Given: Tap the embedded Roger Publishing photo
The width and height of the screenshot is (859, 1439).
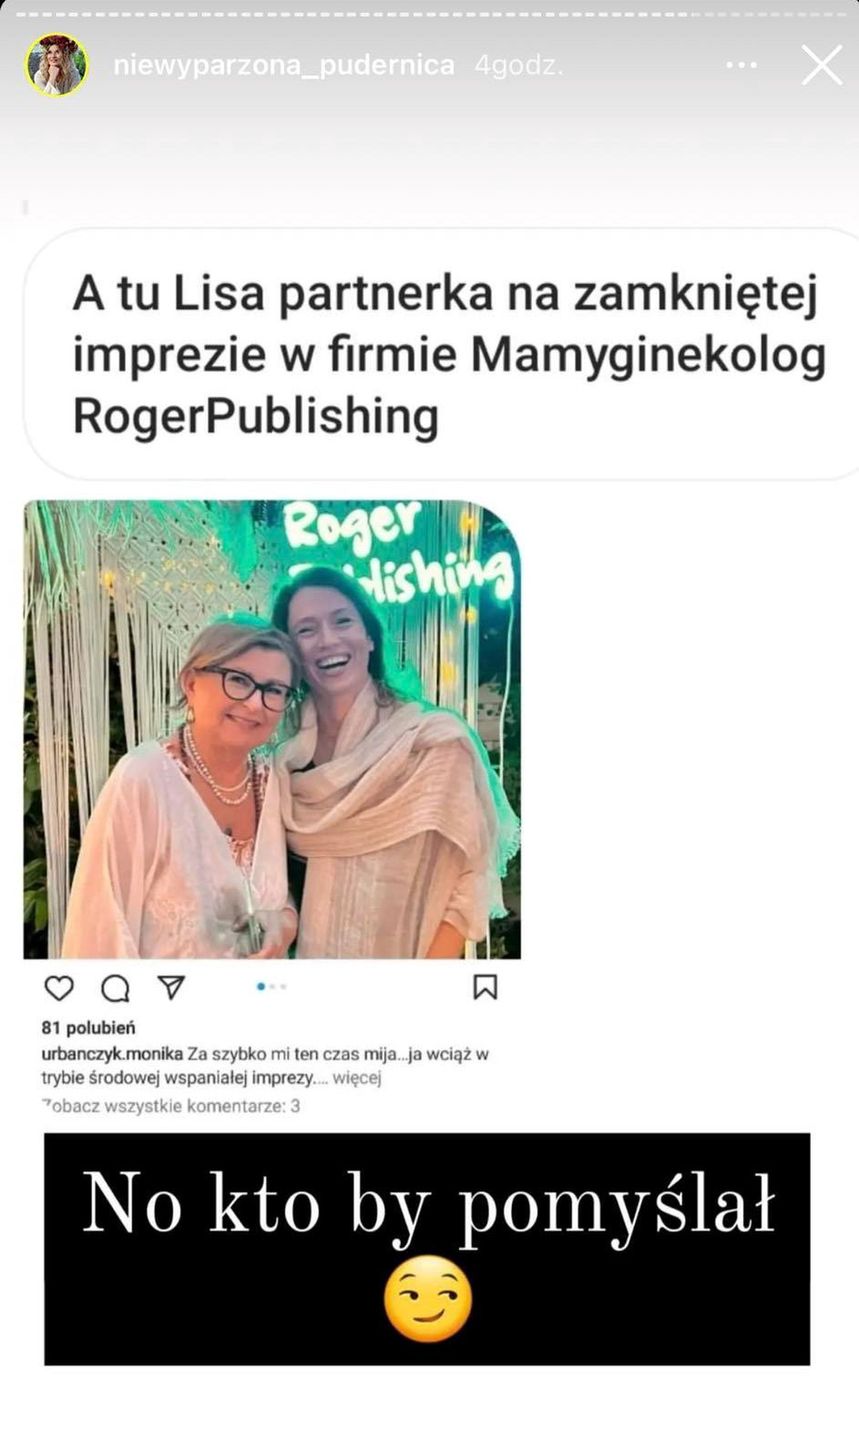Looking at the screenshot, I should pos(272,729).
